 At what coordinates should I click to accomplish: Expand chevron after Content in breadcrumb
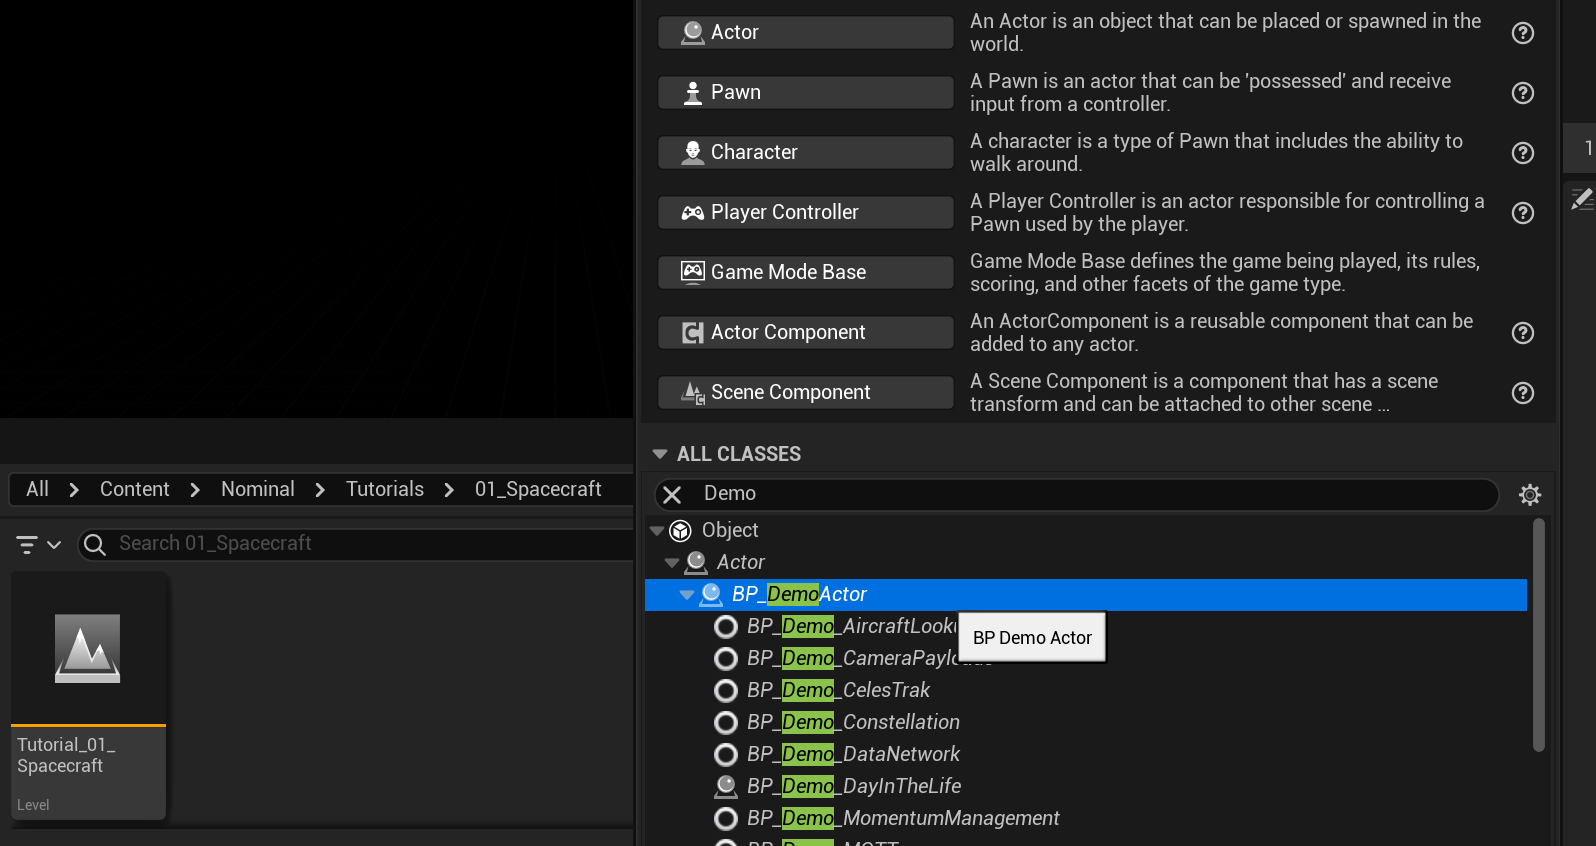click(x=195, y=490)
